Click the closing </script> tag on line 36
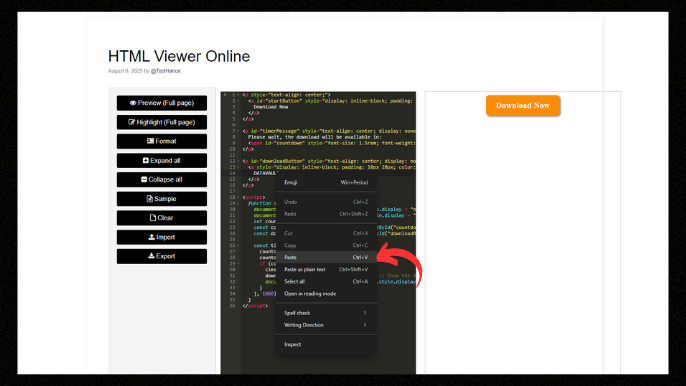Viewport: 686px width, 386px height. point(255,306)
